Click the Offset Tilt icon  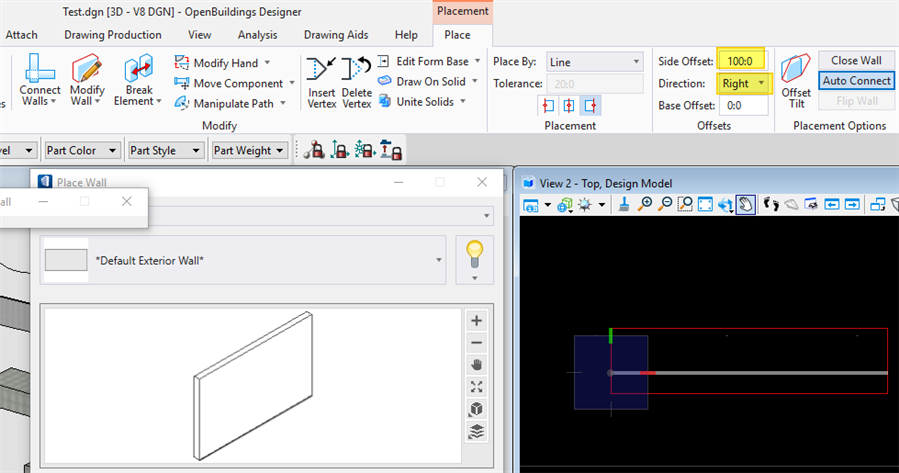coord(796,81)
